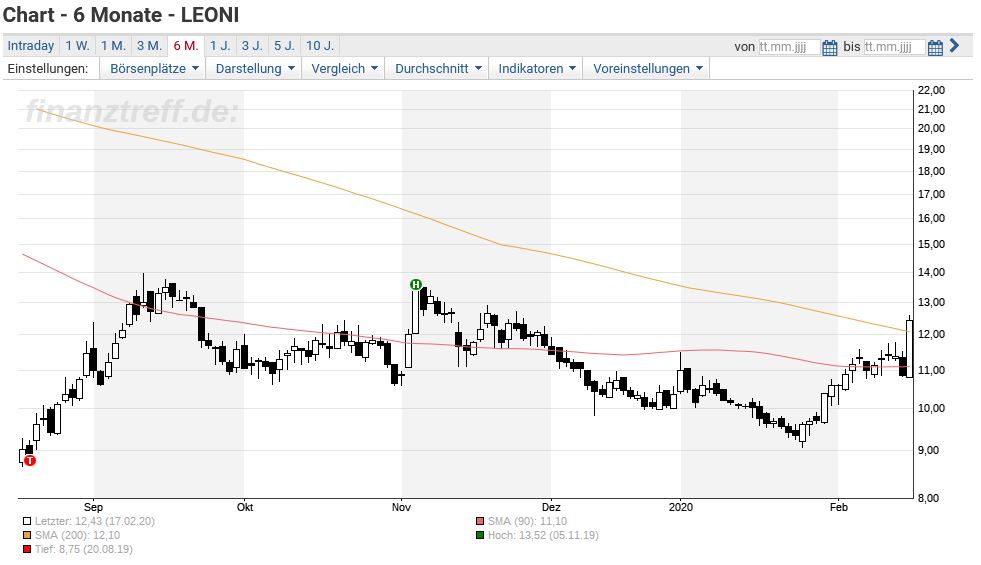Screen dimensions: 981x565
Task: Focus the 'von' start date field
Action: (789, 47)
